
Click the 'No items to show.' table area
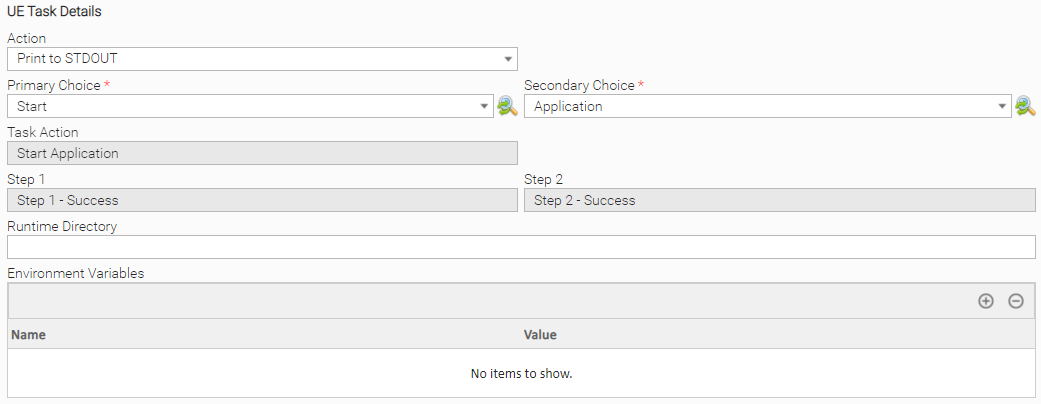[521, 374]
